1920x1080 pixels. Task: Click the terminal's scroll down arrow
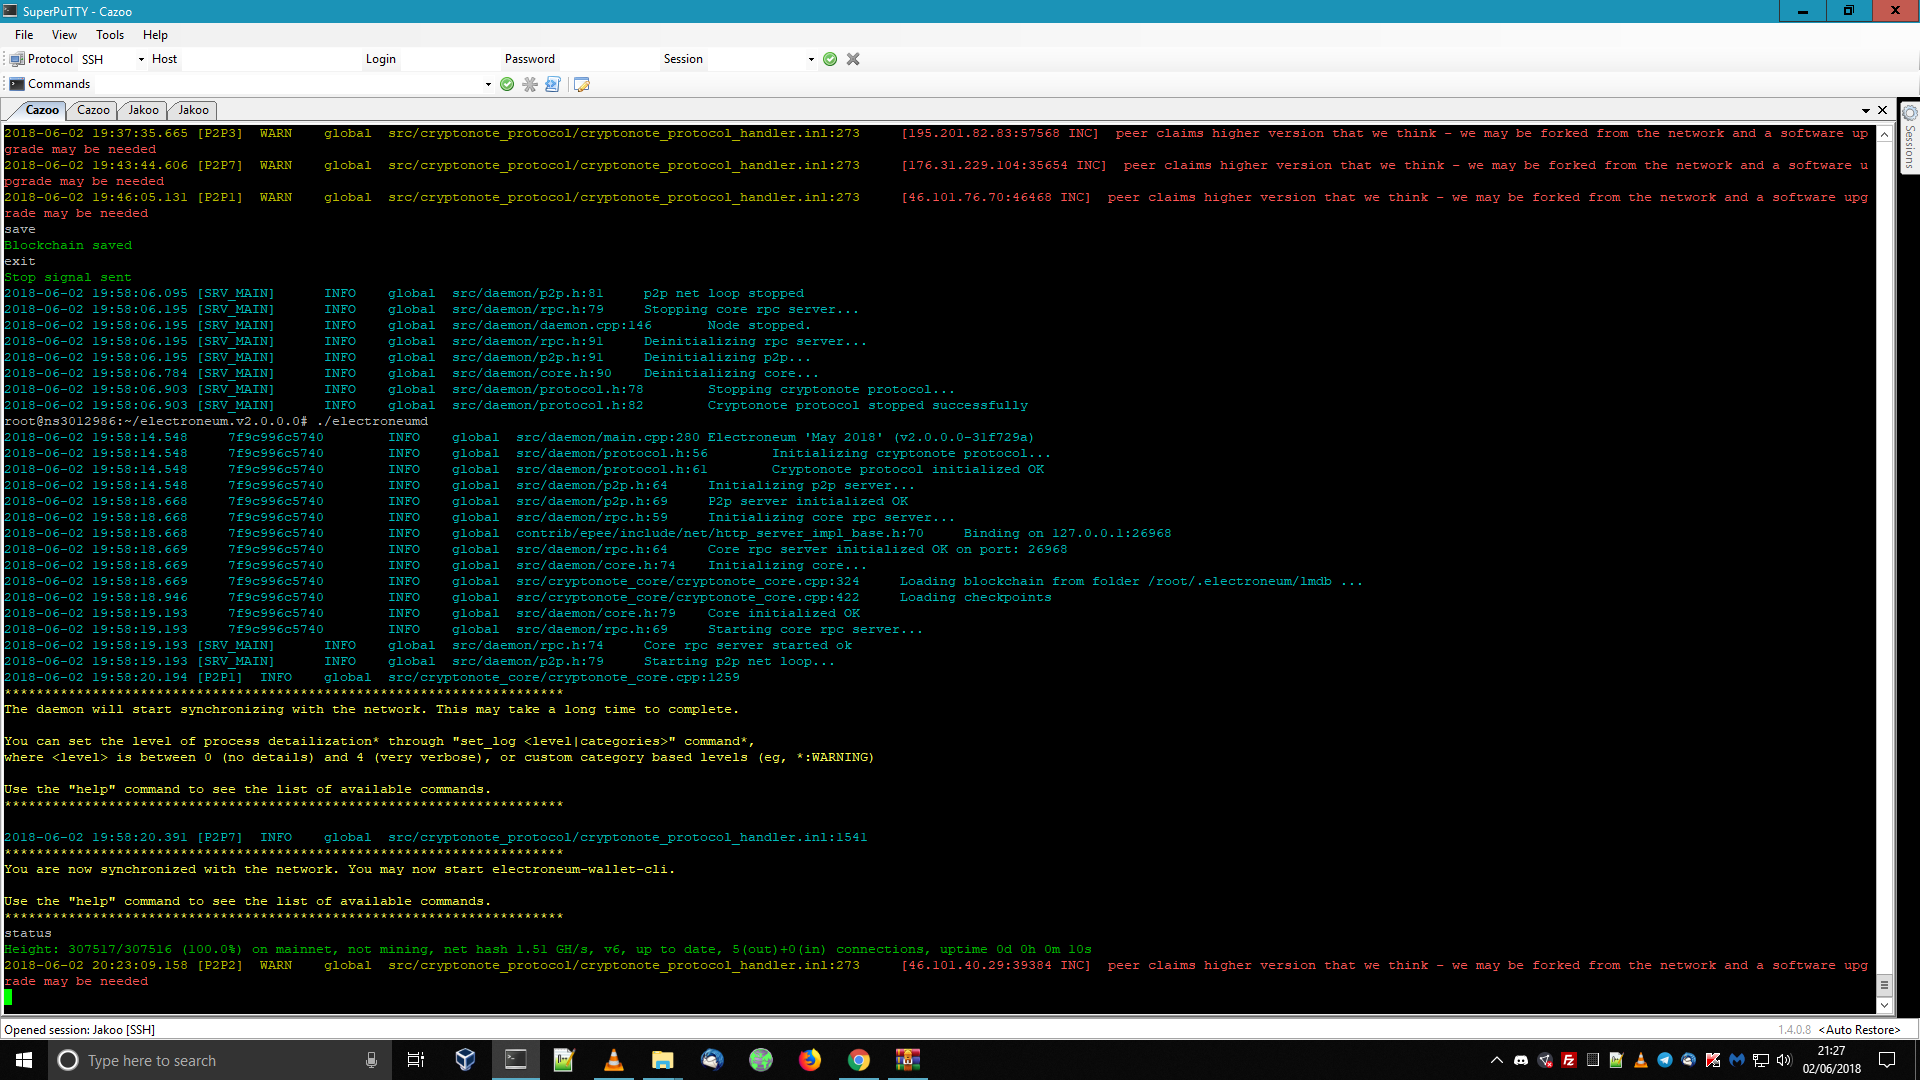pyautogui.click(x=1884, y=1005)
